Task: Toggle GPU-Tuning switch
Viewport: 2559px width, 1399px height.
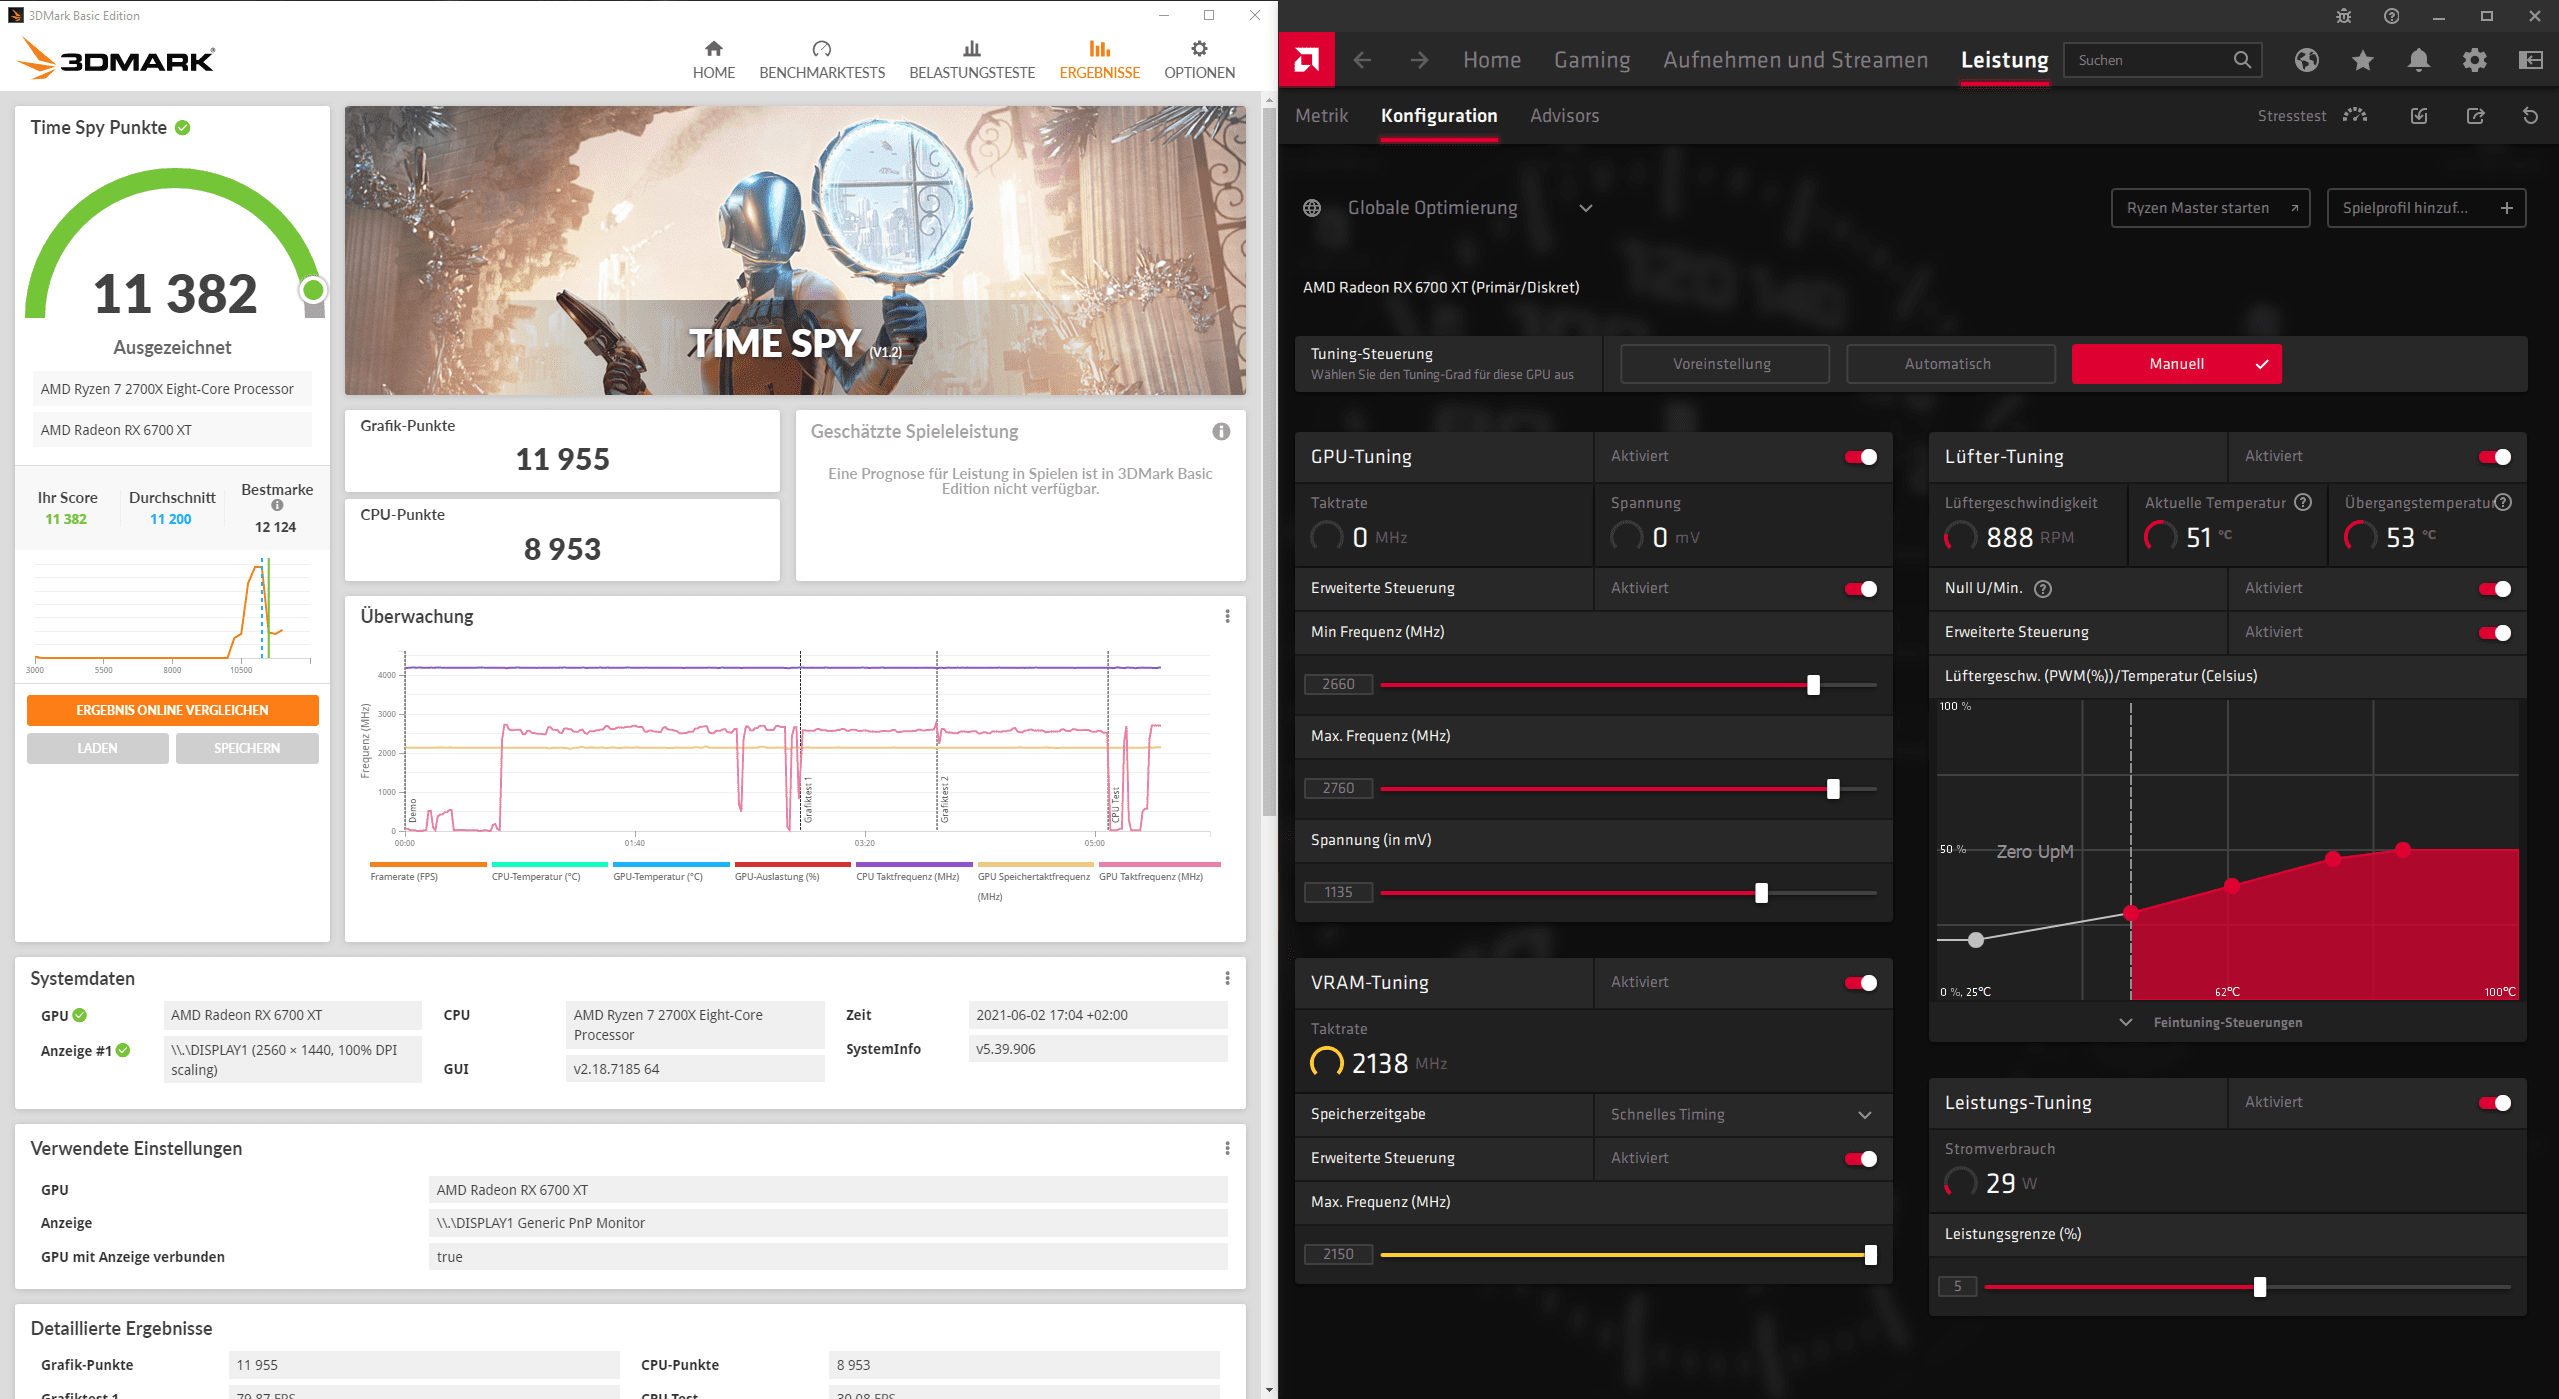Action: 1861,457
